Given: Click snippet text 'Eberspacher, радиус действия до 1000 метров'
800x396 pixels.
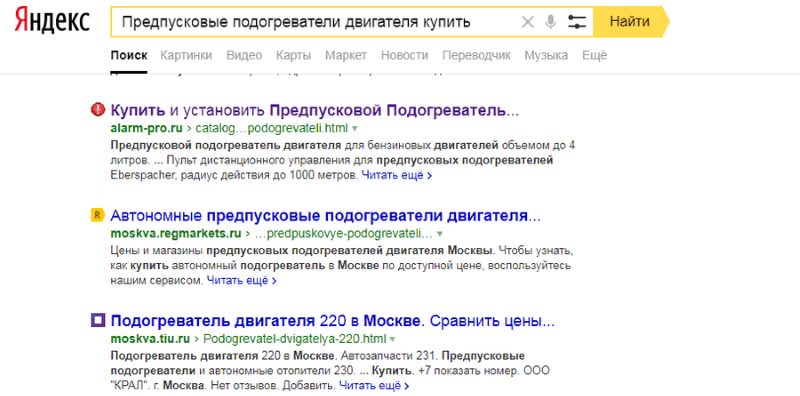Looking at the screenshot, I should (234, 176).
